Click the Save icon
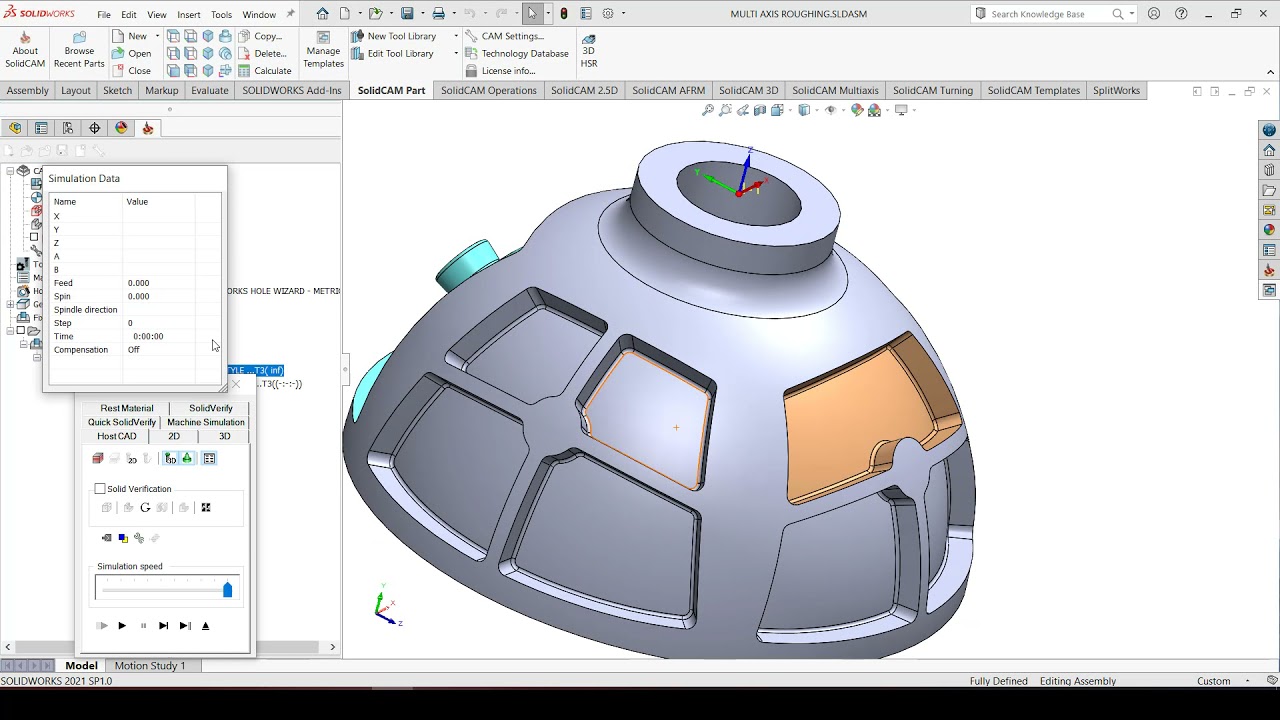Screen dimensions: 1280x720 tap(407, 14)
